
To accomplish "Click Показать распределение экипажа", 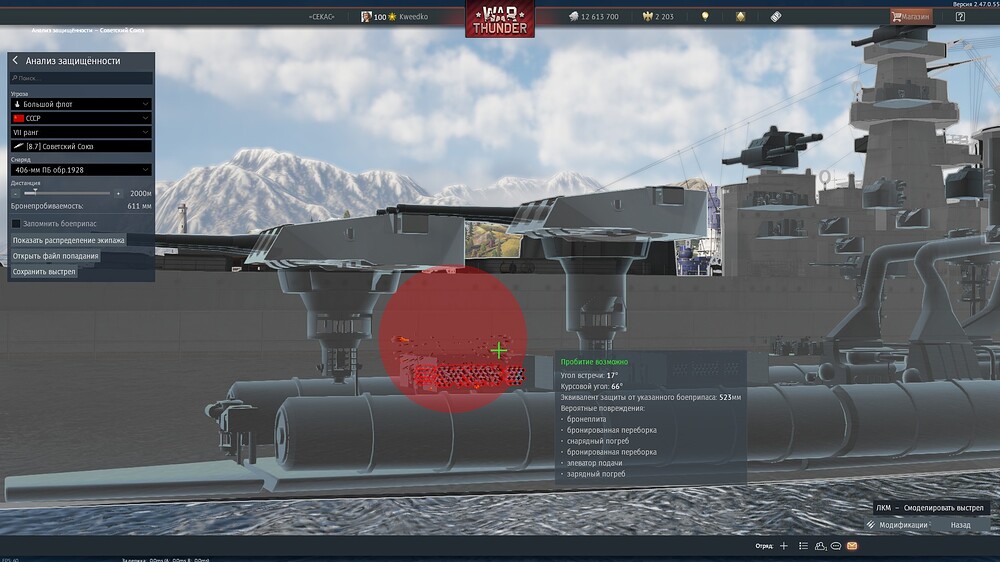I will tap(68, 240).
